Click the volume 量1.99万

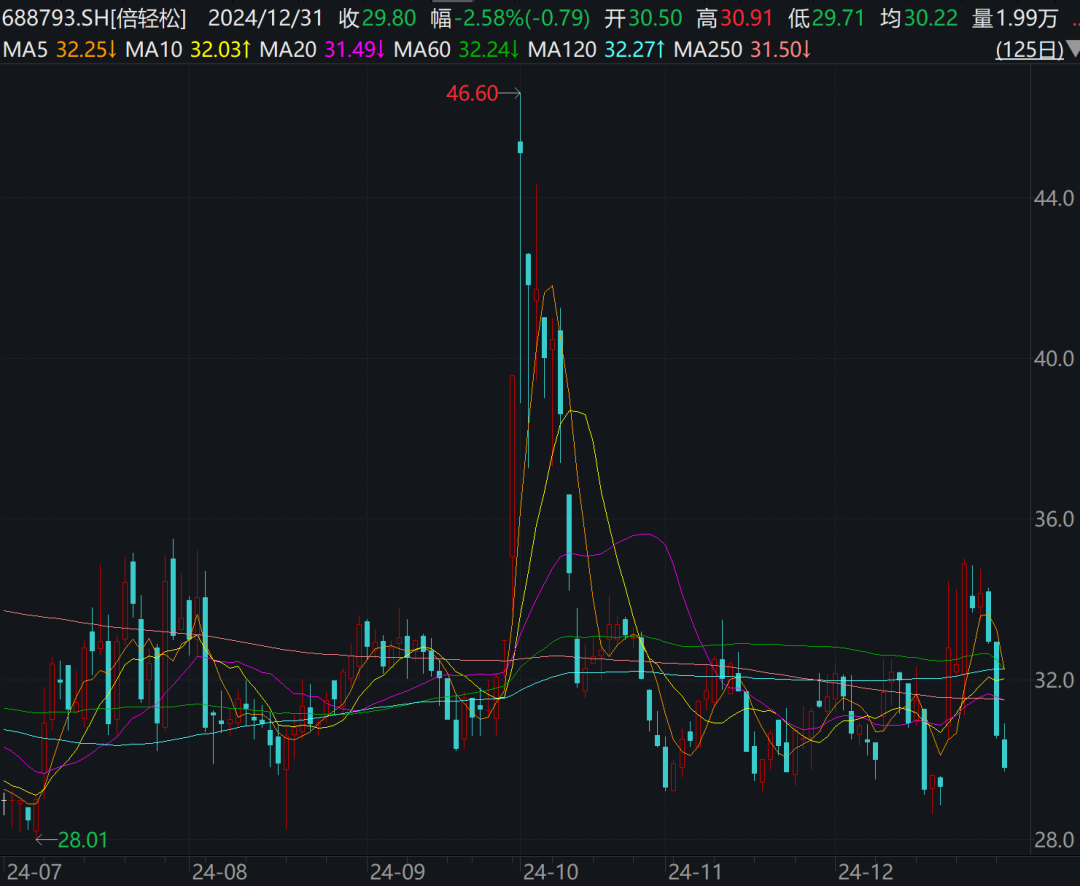point(1015,18)
